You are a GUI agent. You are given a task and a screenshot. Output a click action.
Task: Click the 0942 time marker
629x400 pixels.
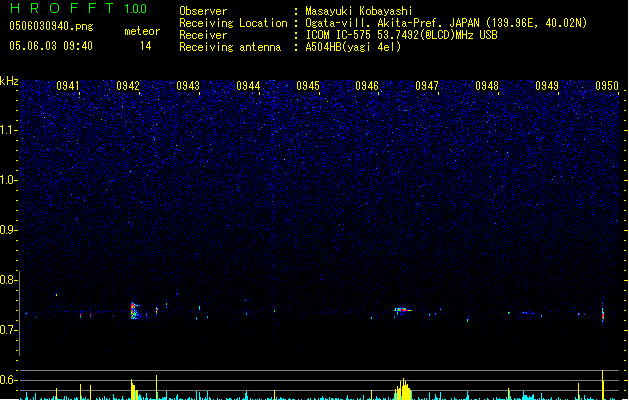(128, 86)
